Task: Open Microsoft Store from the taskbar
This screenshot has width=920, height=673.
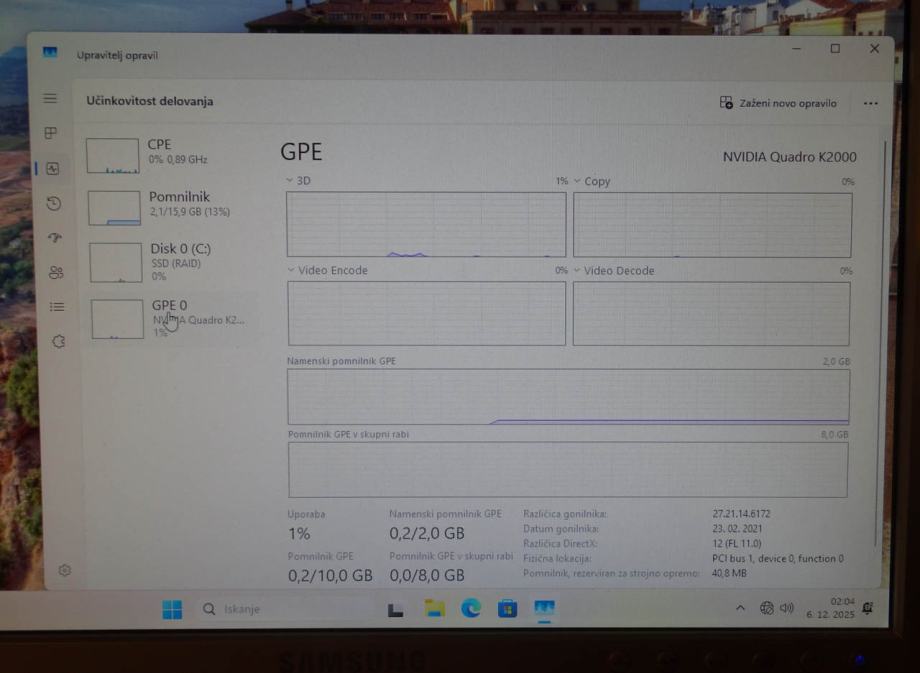Action: [508, 609]
